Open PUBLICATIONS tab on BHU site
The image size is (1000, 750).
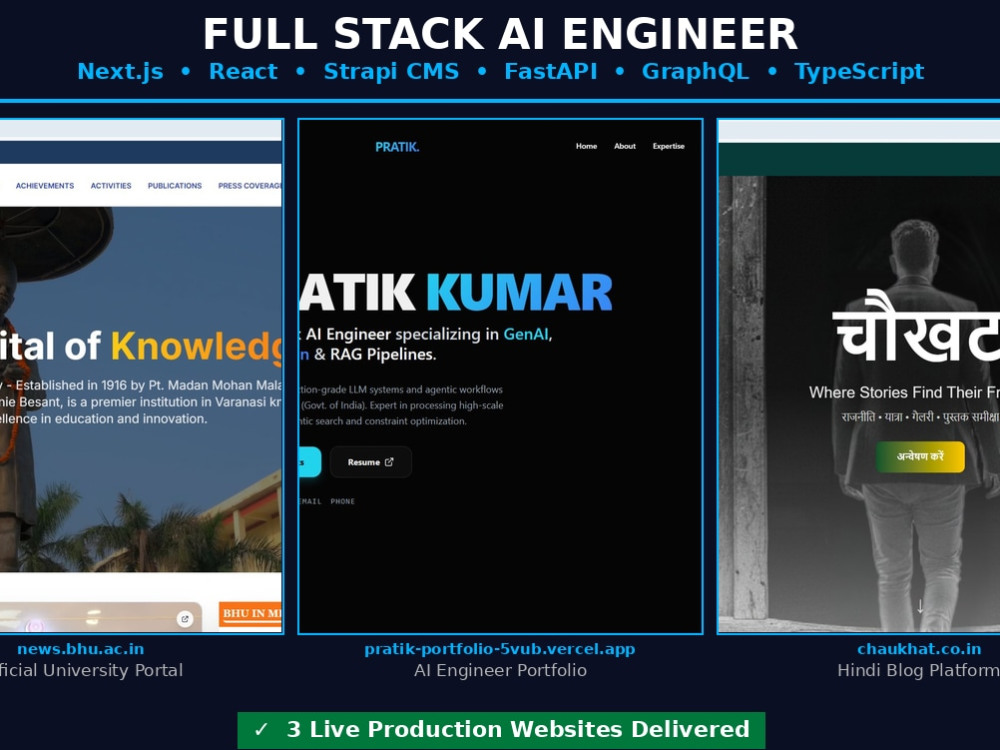[175, 186]
